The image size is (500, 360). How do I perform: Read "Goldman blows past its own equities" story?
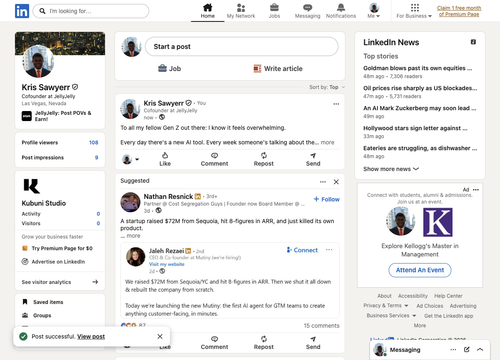pyautogui.click(x=417, y=68)
